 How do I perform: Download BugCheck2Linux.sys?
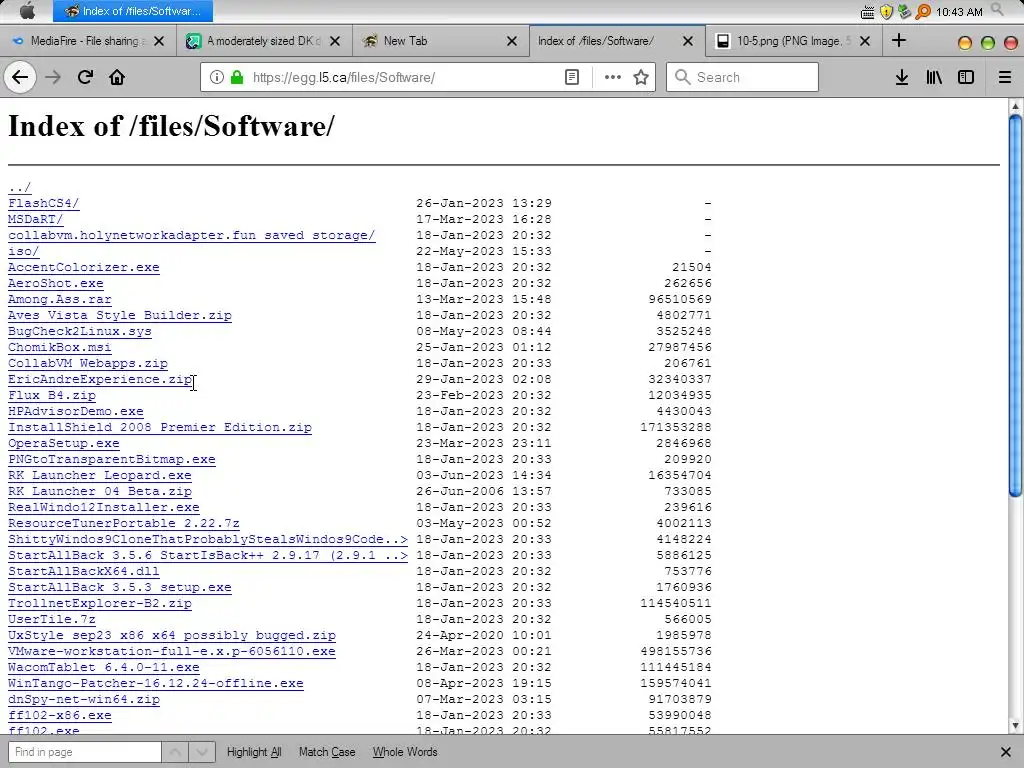(x=80, y=331)
